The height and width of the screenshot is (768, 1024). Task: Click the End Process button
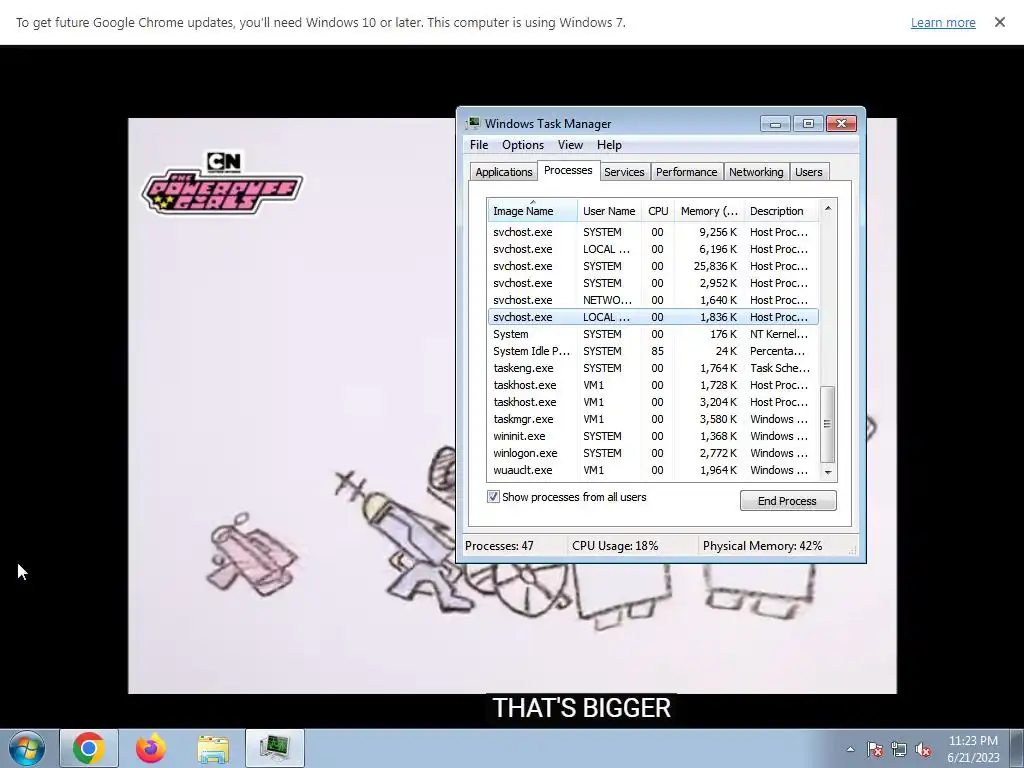(x=788, y=501)
